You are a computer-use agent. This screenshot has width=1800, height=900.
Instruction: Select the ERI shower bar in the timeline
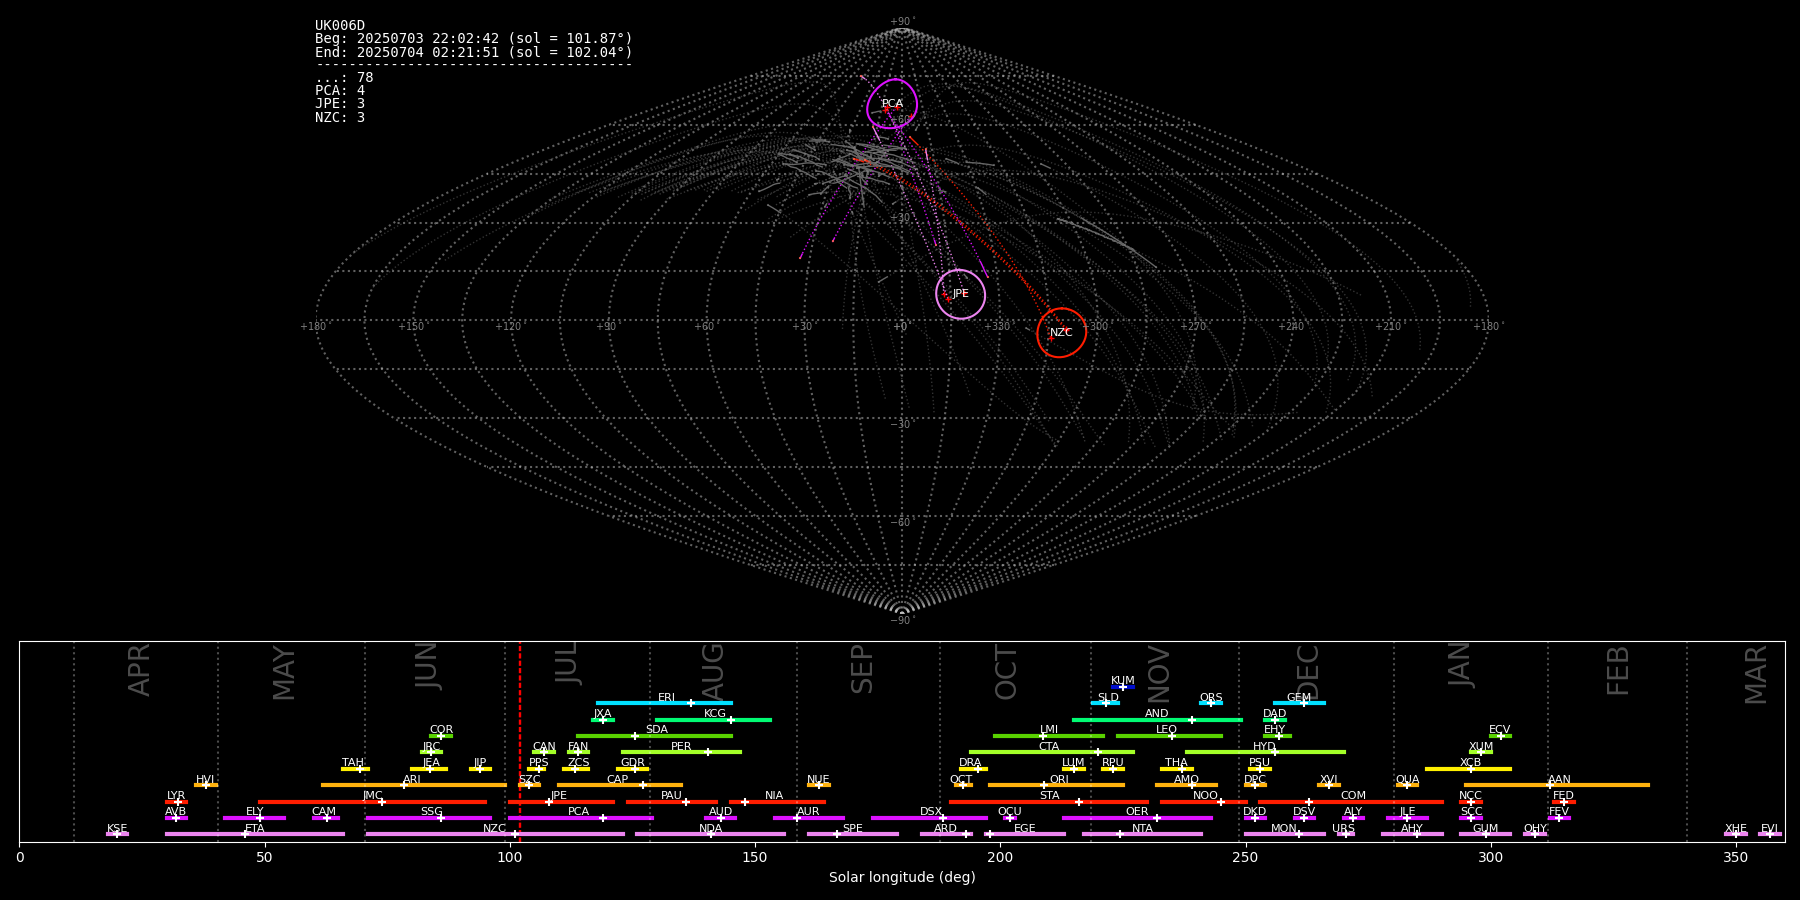click(664, 703)
